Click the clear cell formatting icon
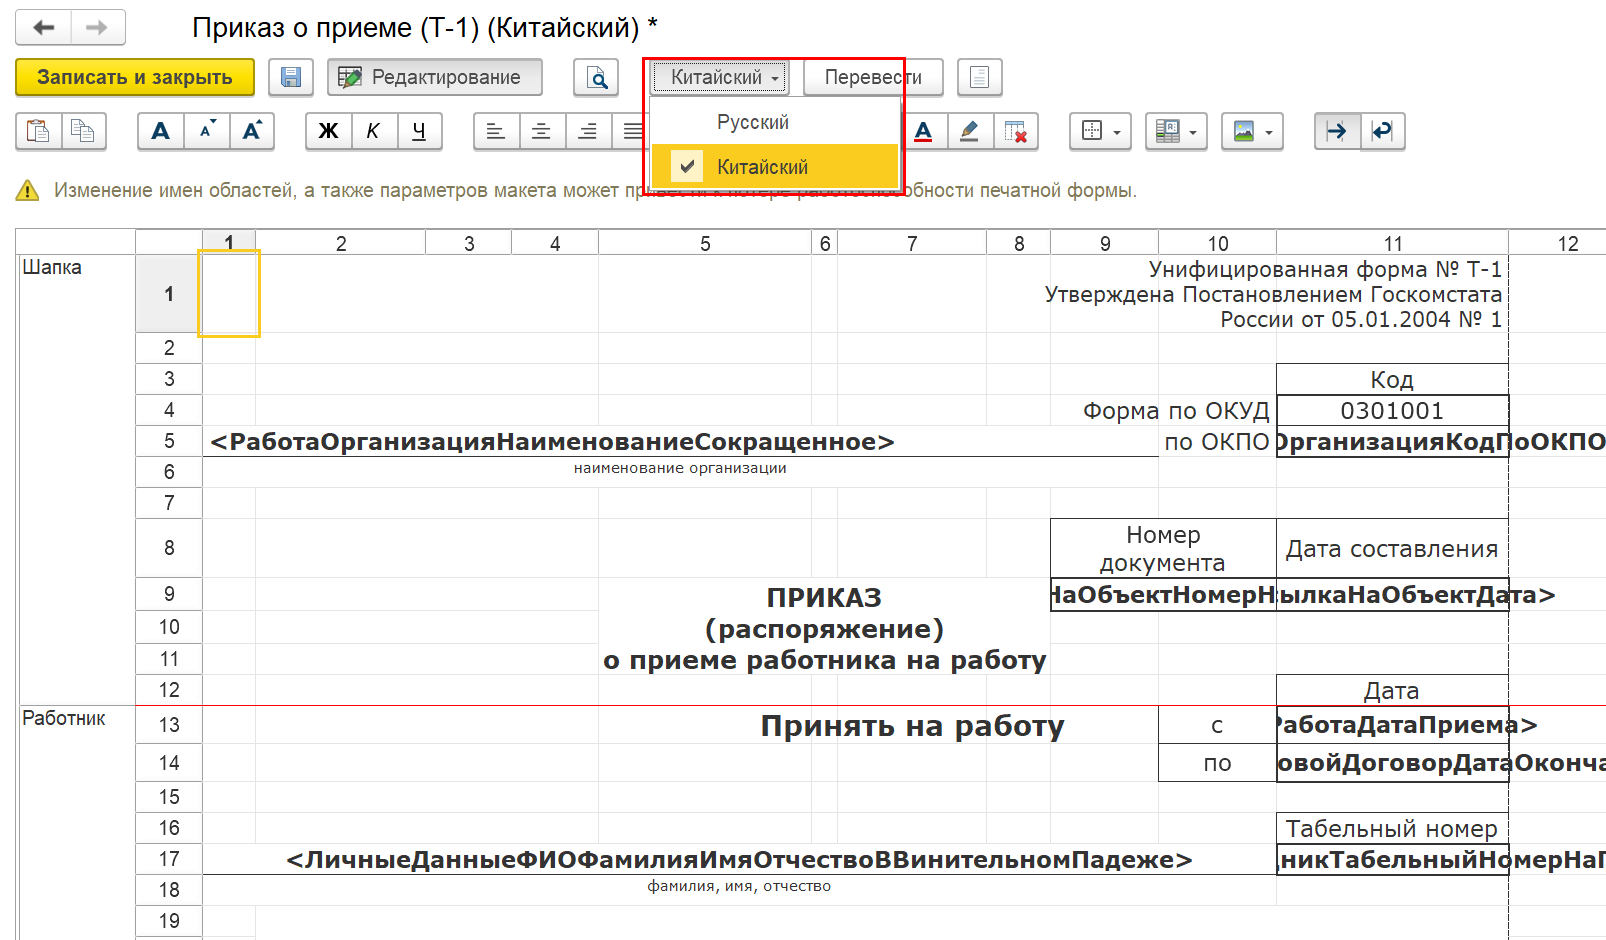The width and height of the screenshot is (1606, 940). tap(1015, 131)
